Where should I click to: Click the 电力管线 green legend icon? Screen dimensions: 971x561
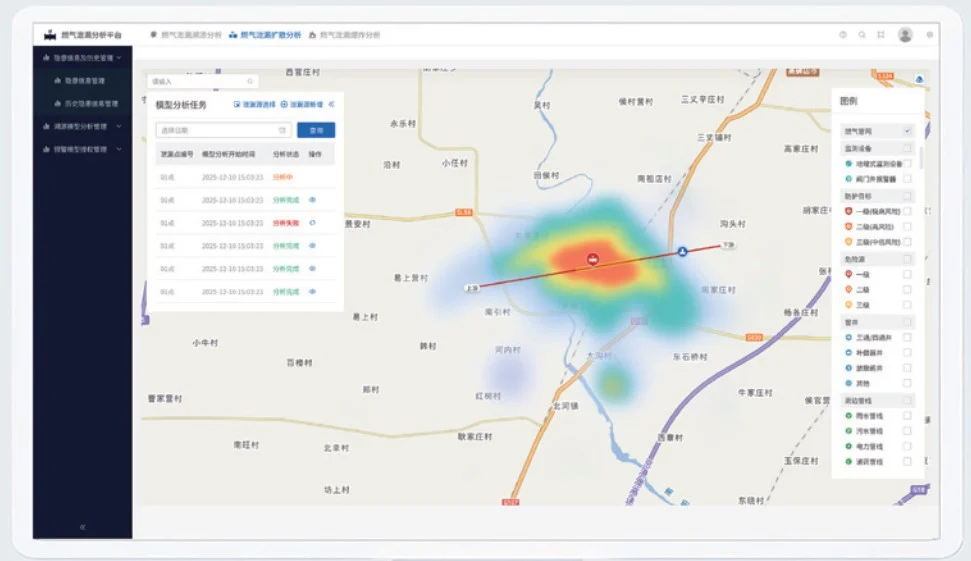point(848,446)
